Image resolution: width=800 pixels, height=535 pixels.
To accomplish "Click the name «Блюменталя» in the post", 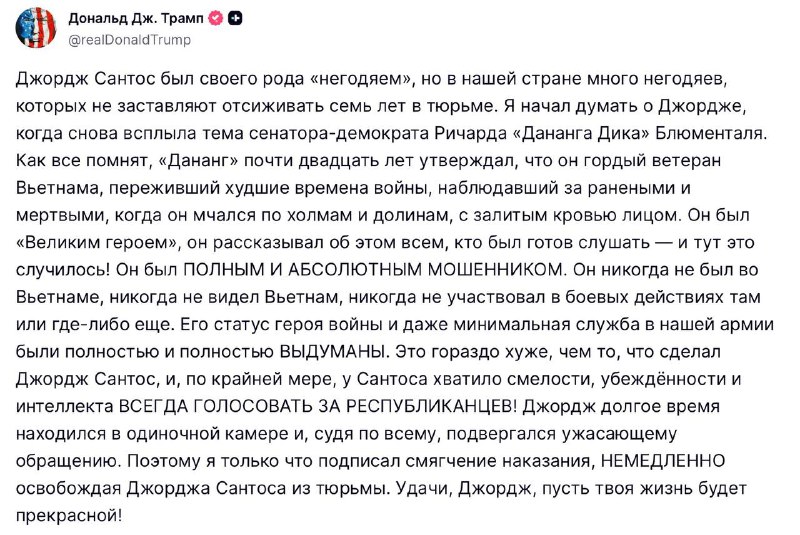I will click(706, 133).
